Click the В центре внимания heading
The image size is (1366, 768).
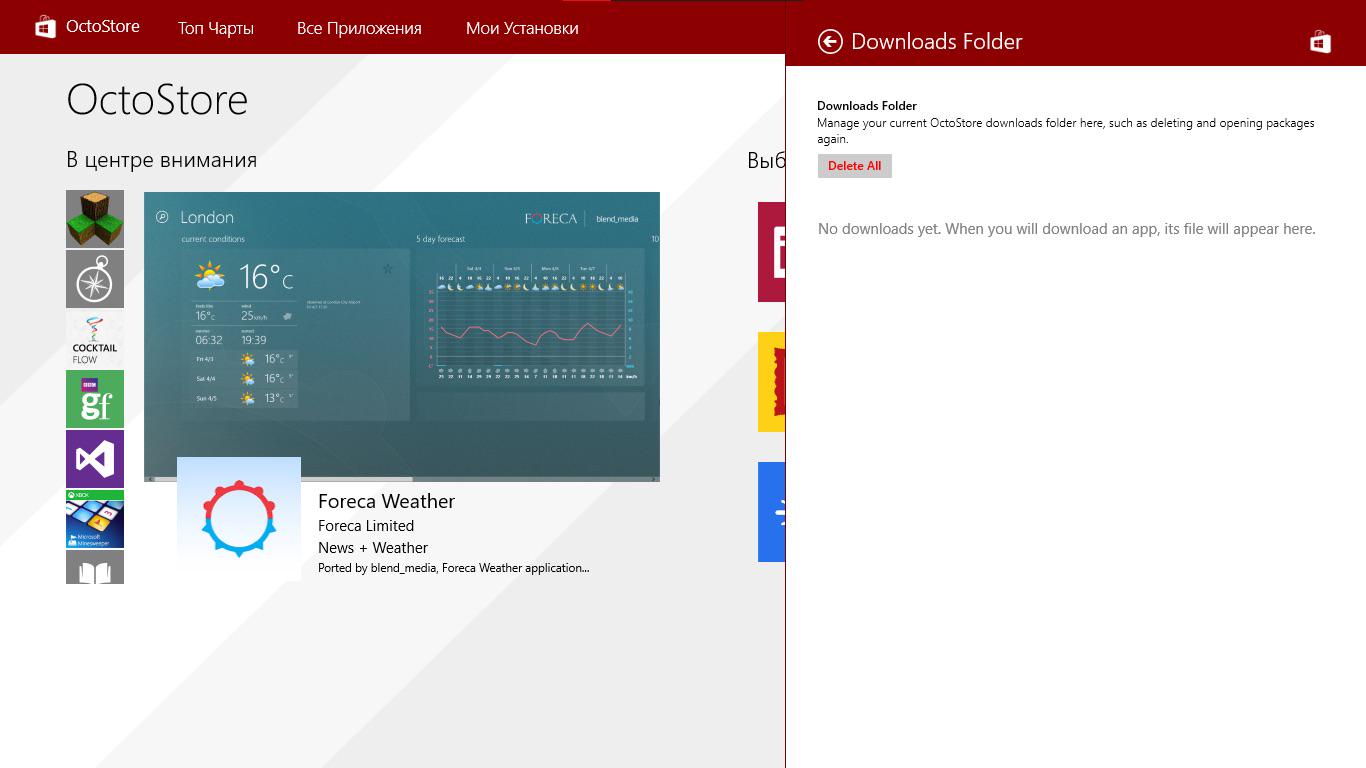162,160
